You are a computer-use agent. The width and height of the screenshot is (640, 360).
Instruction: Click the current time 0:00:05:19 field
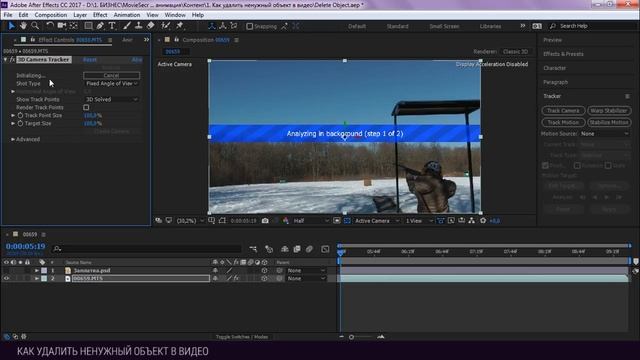[25, 247]
